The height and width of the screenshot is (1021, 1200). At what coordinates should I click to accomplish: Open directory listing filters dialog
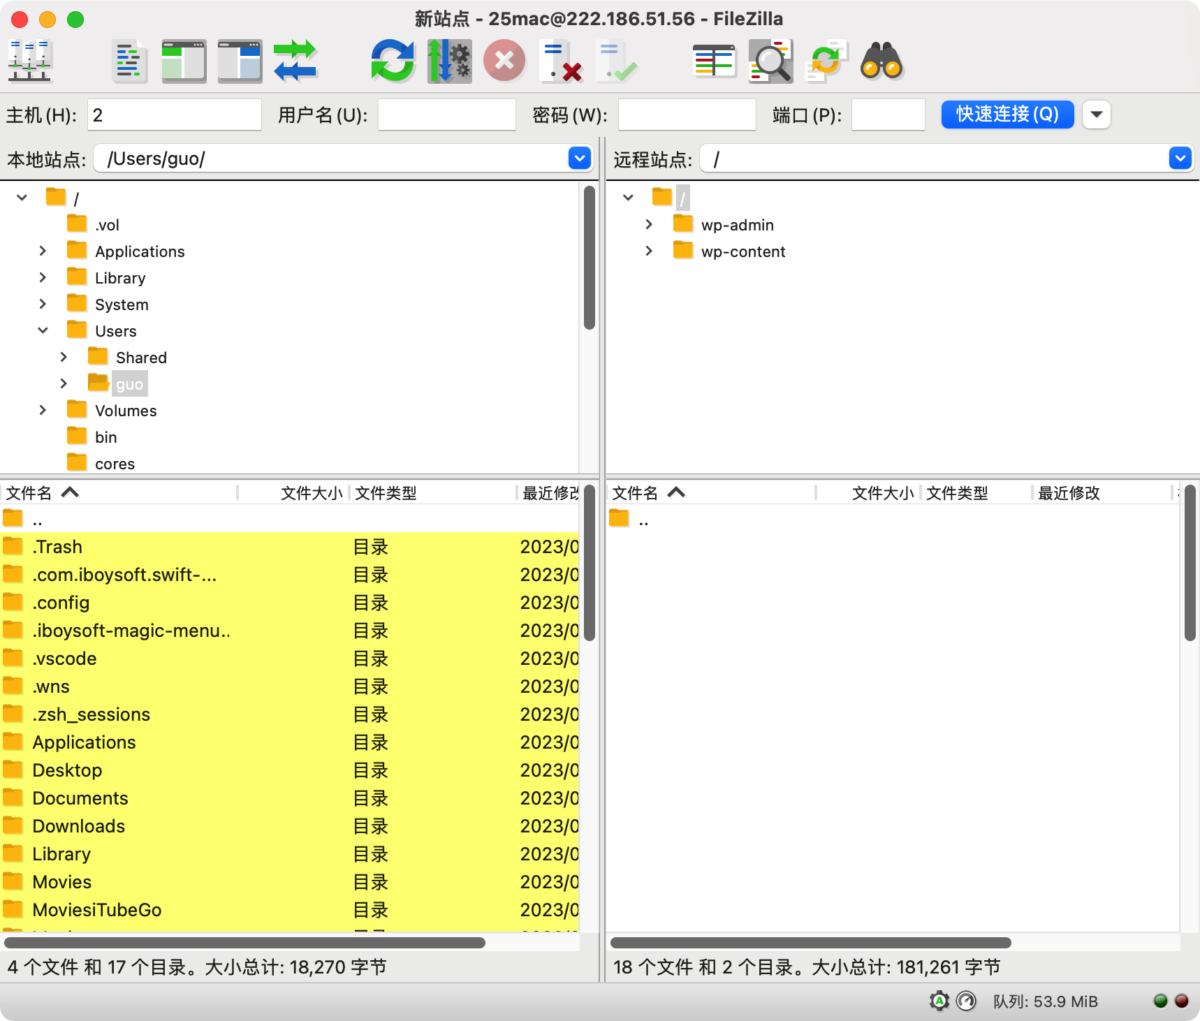[714, 62]
